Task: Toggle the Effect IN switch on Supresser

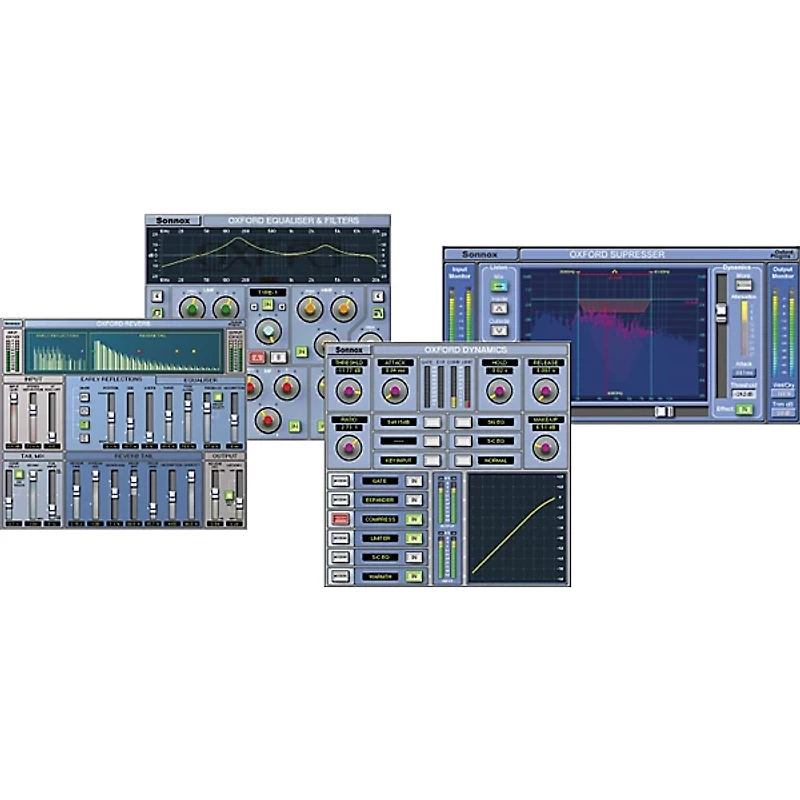Action: coord(745,408)
